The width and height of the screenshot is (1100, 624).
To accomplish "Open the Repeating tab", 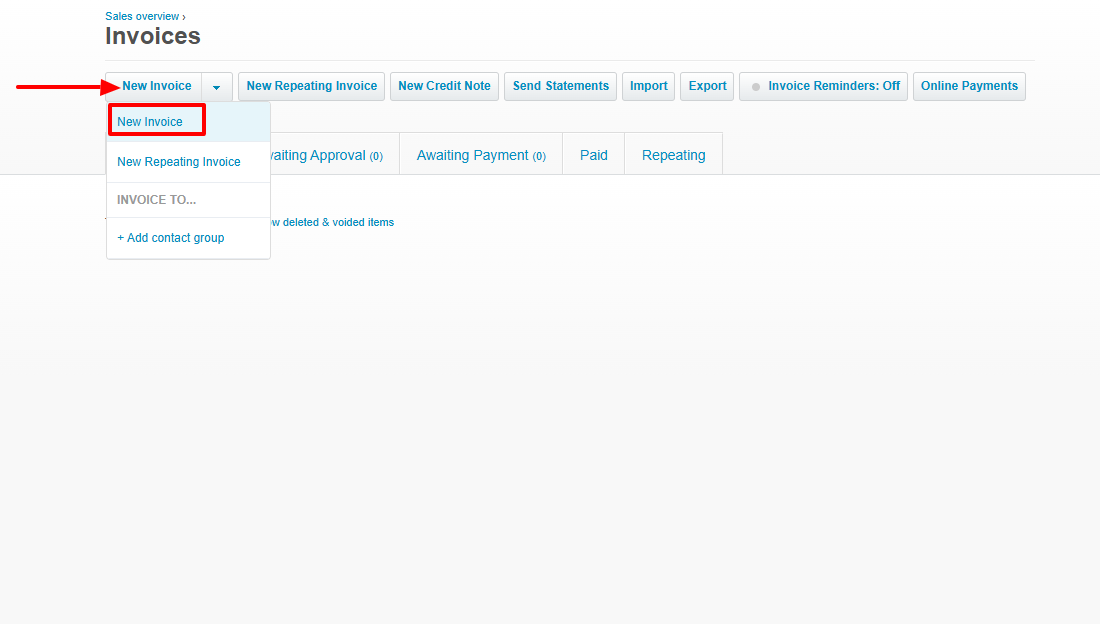I will (x=673, y=154).
